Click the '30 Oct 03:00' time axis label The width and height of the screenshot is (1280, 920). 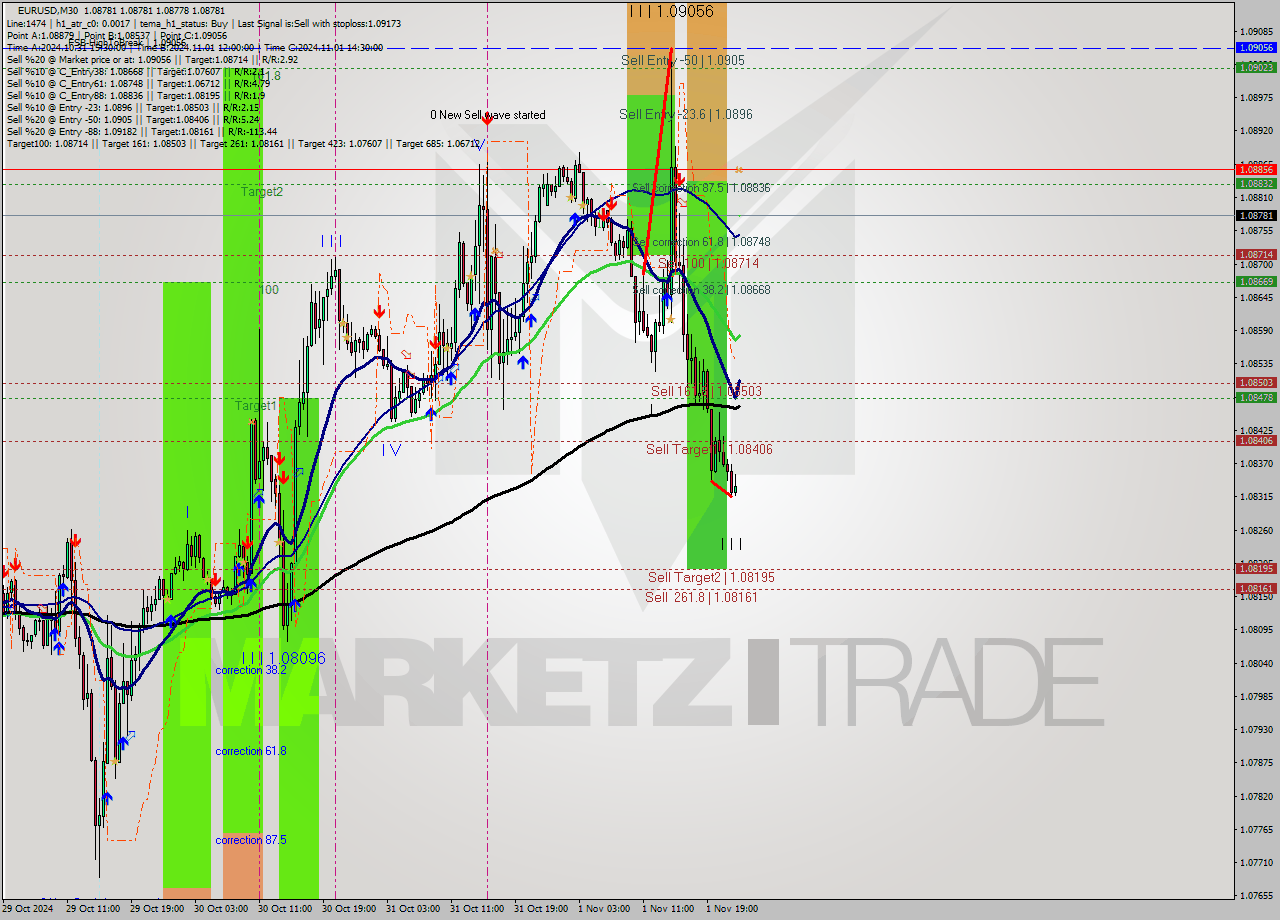220,909
